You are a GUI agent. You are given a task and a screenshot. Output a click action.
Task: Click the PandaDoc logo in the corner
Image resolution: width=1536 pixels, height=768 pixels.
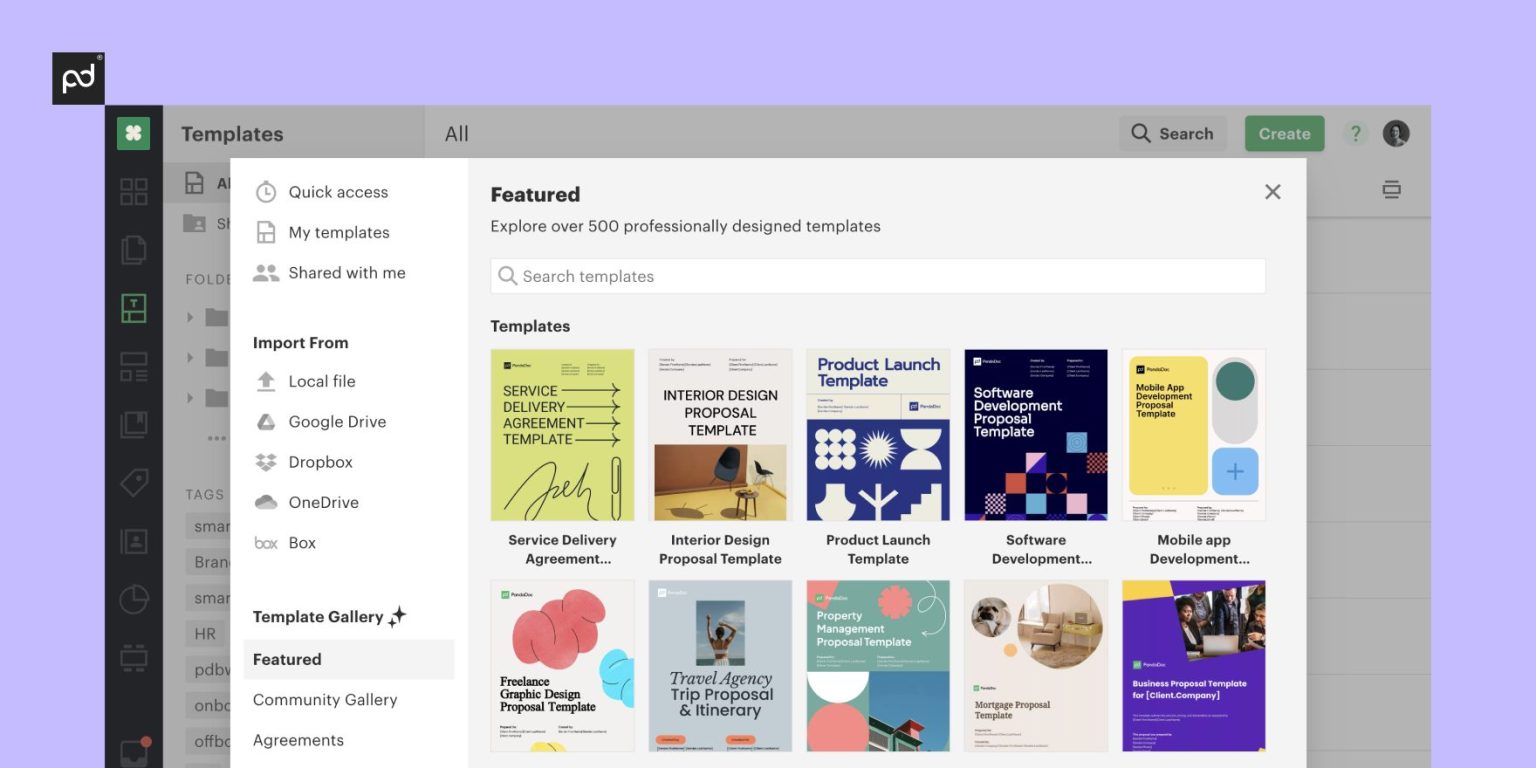tap(78, 78)
